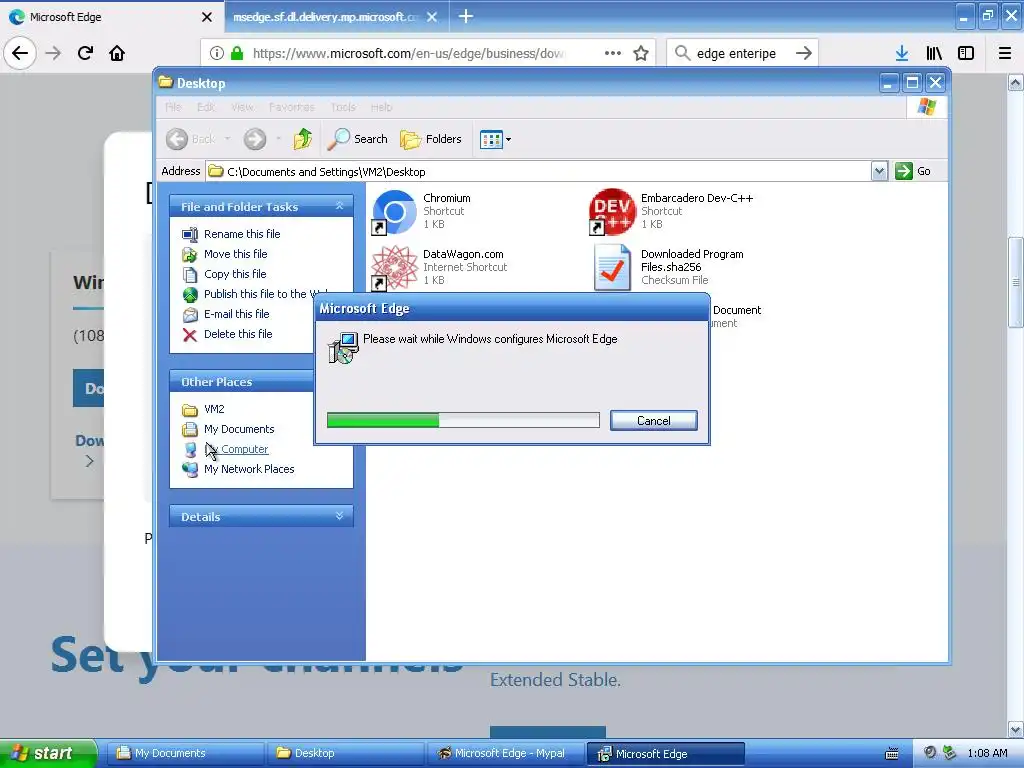Switch to Desktop taskbar button
Screen dimensions: 1024x768
[345, 753]
